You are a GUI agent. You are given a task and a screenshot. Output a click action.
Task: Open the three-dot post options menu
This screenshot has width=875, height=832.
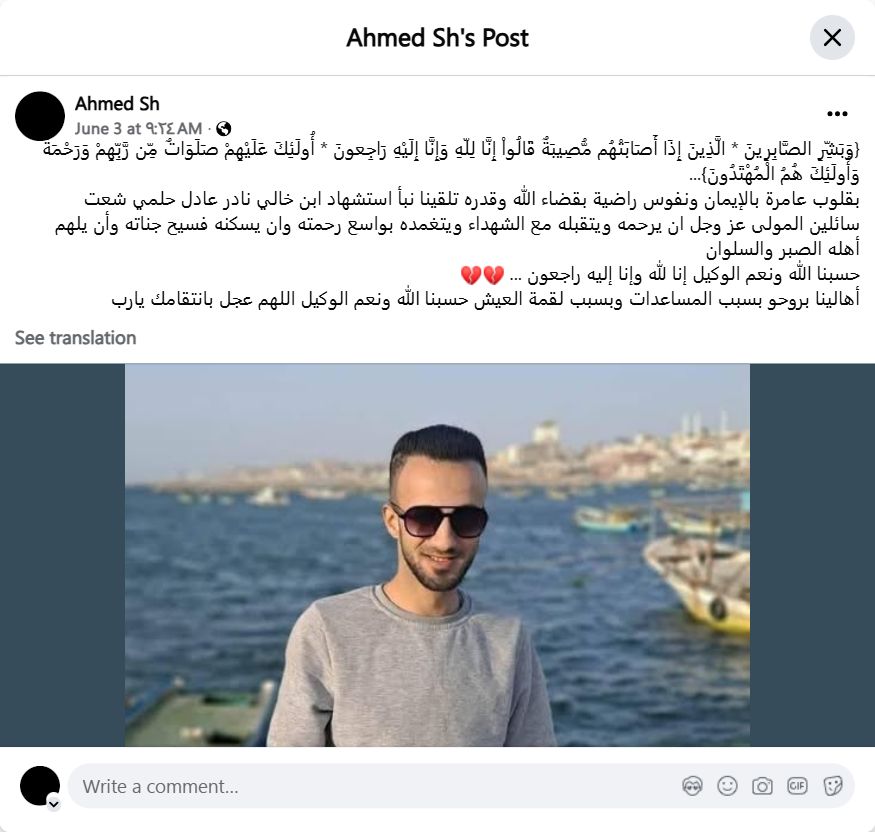point(837,114)
